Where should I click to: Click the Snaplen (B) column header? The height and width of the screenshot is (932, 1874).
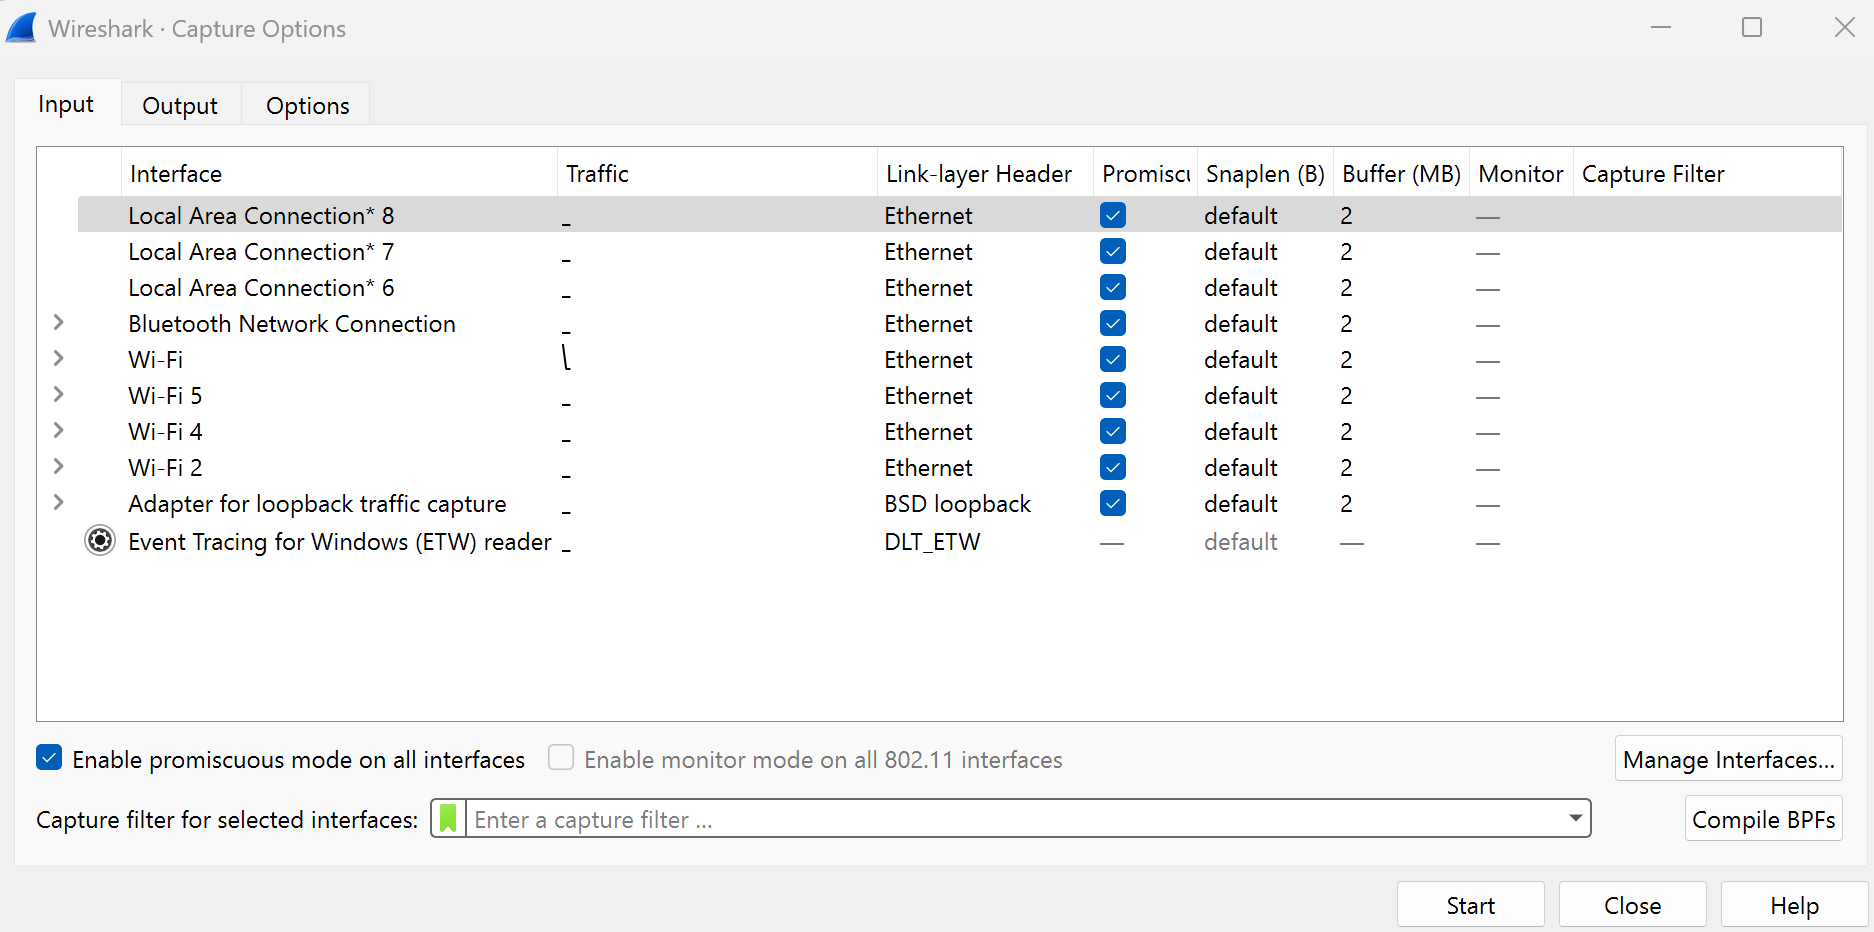1266,173
